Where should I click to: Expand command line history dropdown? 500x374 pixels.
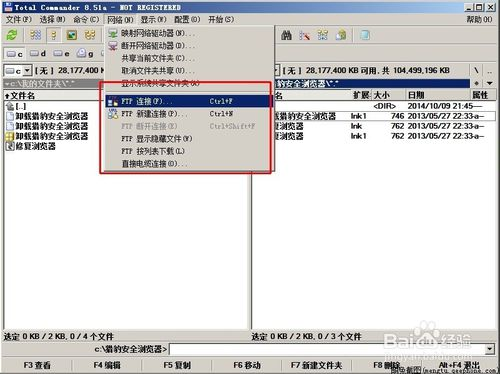(x=489, y=349)
